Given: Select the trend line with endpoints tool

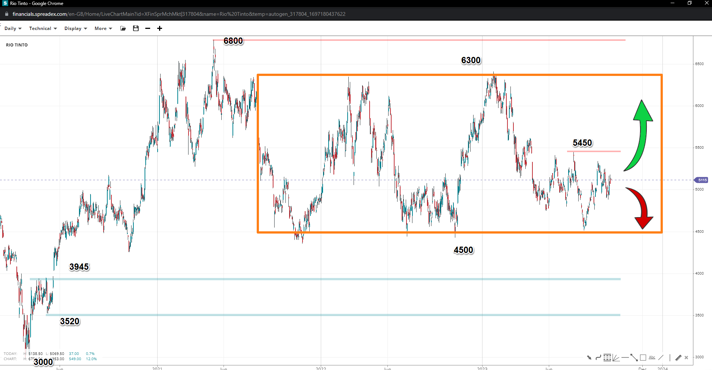Looking at the screenshot, I should (x=634, y=357).
